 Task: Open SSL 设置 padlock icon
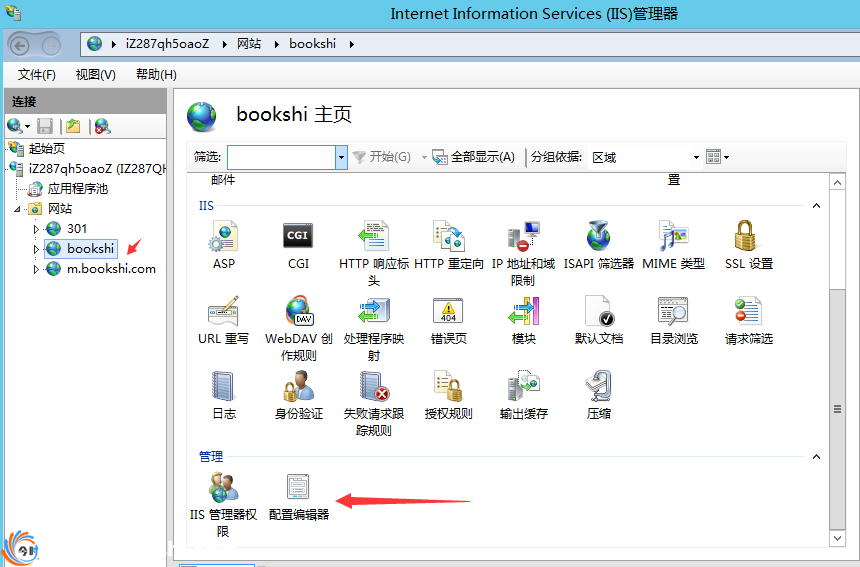click(x=745, y=236)
